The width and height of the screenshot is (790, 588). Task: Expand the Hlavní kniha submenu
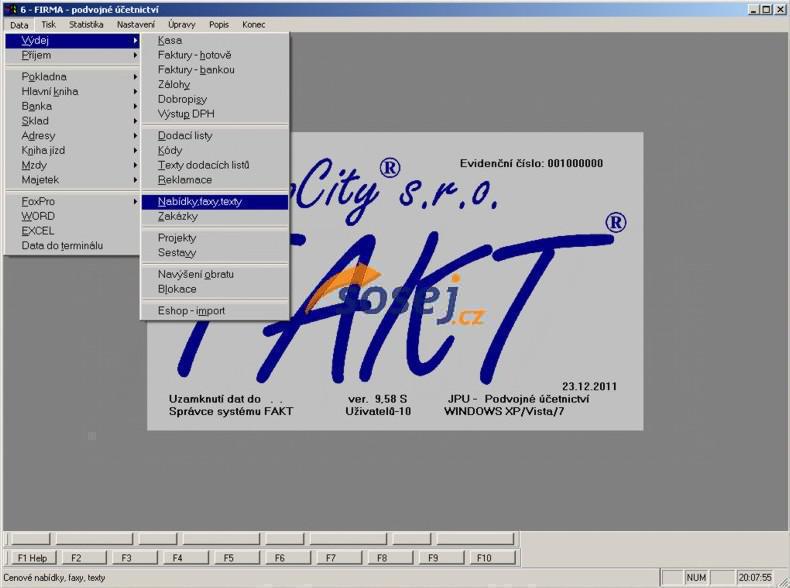click(73, 91)
